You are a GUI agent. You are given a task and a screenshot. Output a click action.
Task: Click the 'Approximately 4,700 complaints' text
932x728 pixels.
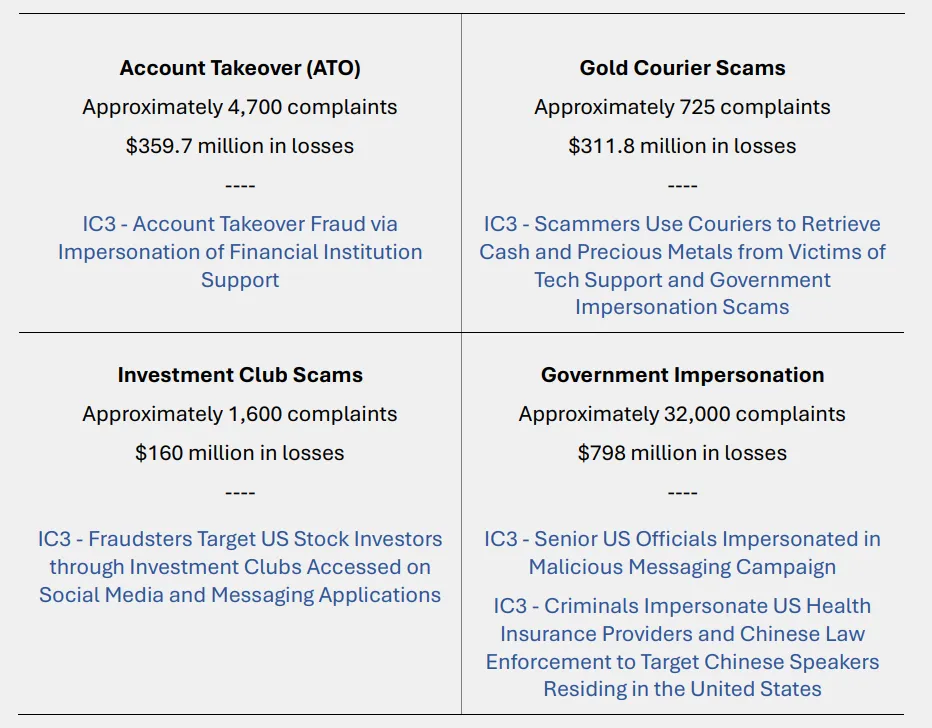pyautogui.click(x=240, y=107)
